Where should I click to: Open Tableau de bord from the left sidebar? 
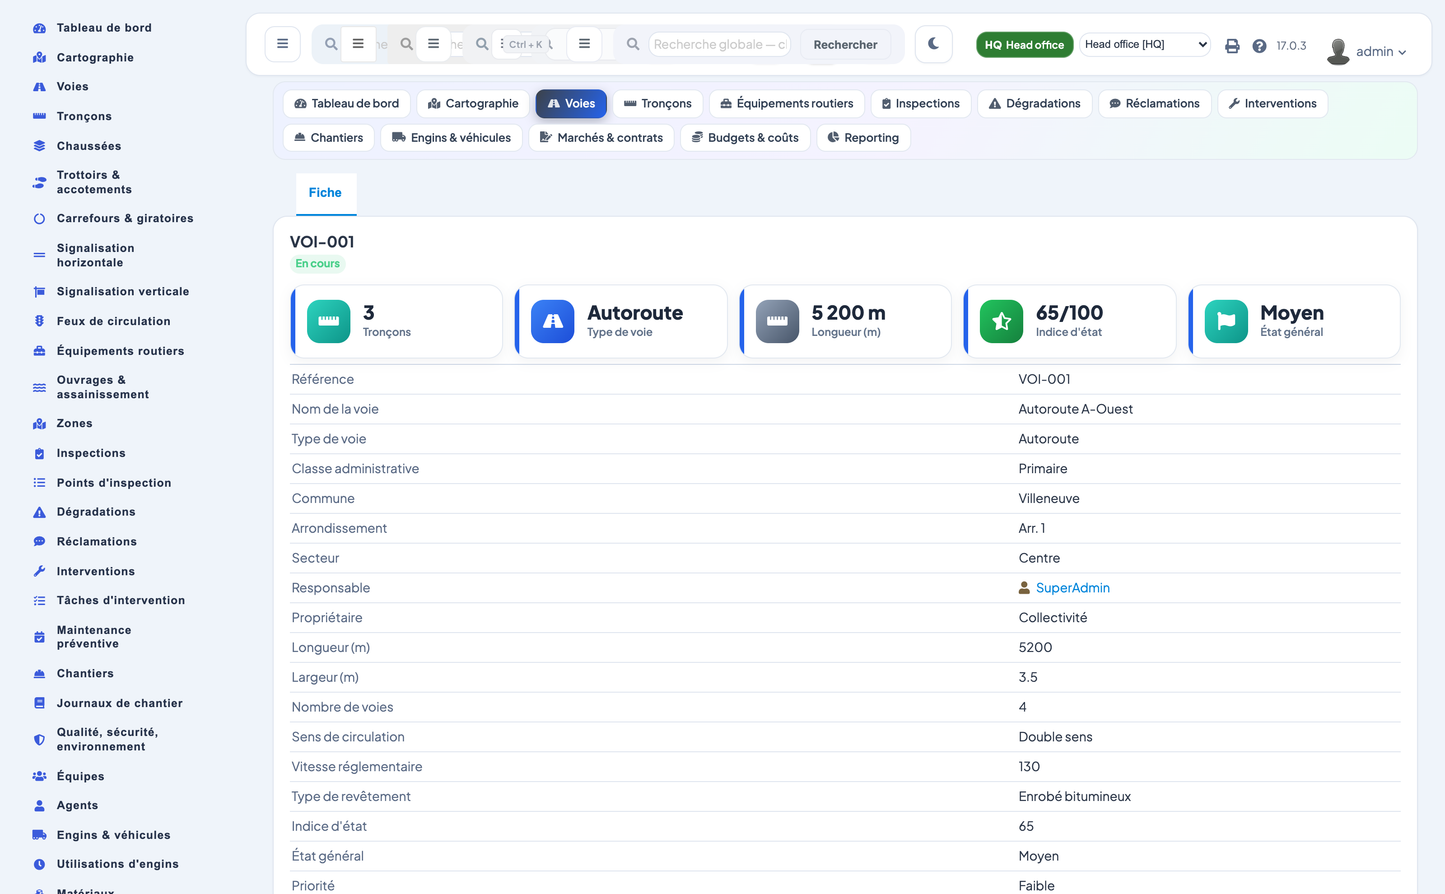pos(104,28)
